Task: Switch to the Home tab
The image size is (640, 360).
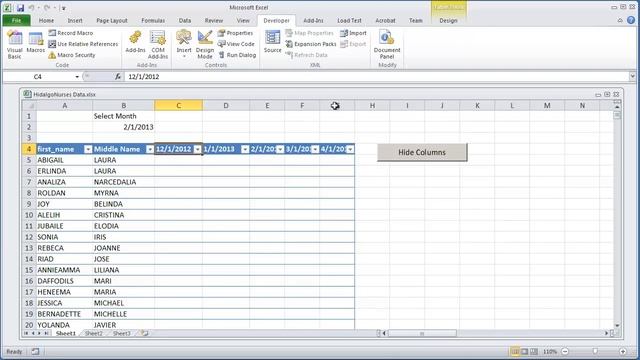Action: (x=46, y=20)
